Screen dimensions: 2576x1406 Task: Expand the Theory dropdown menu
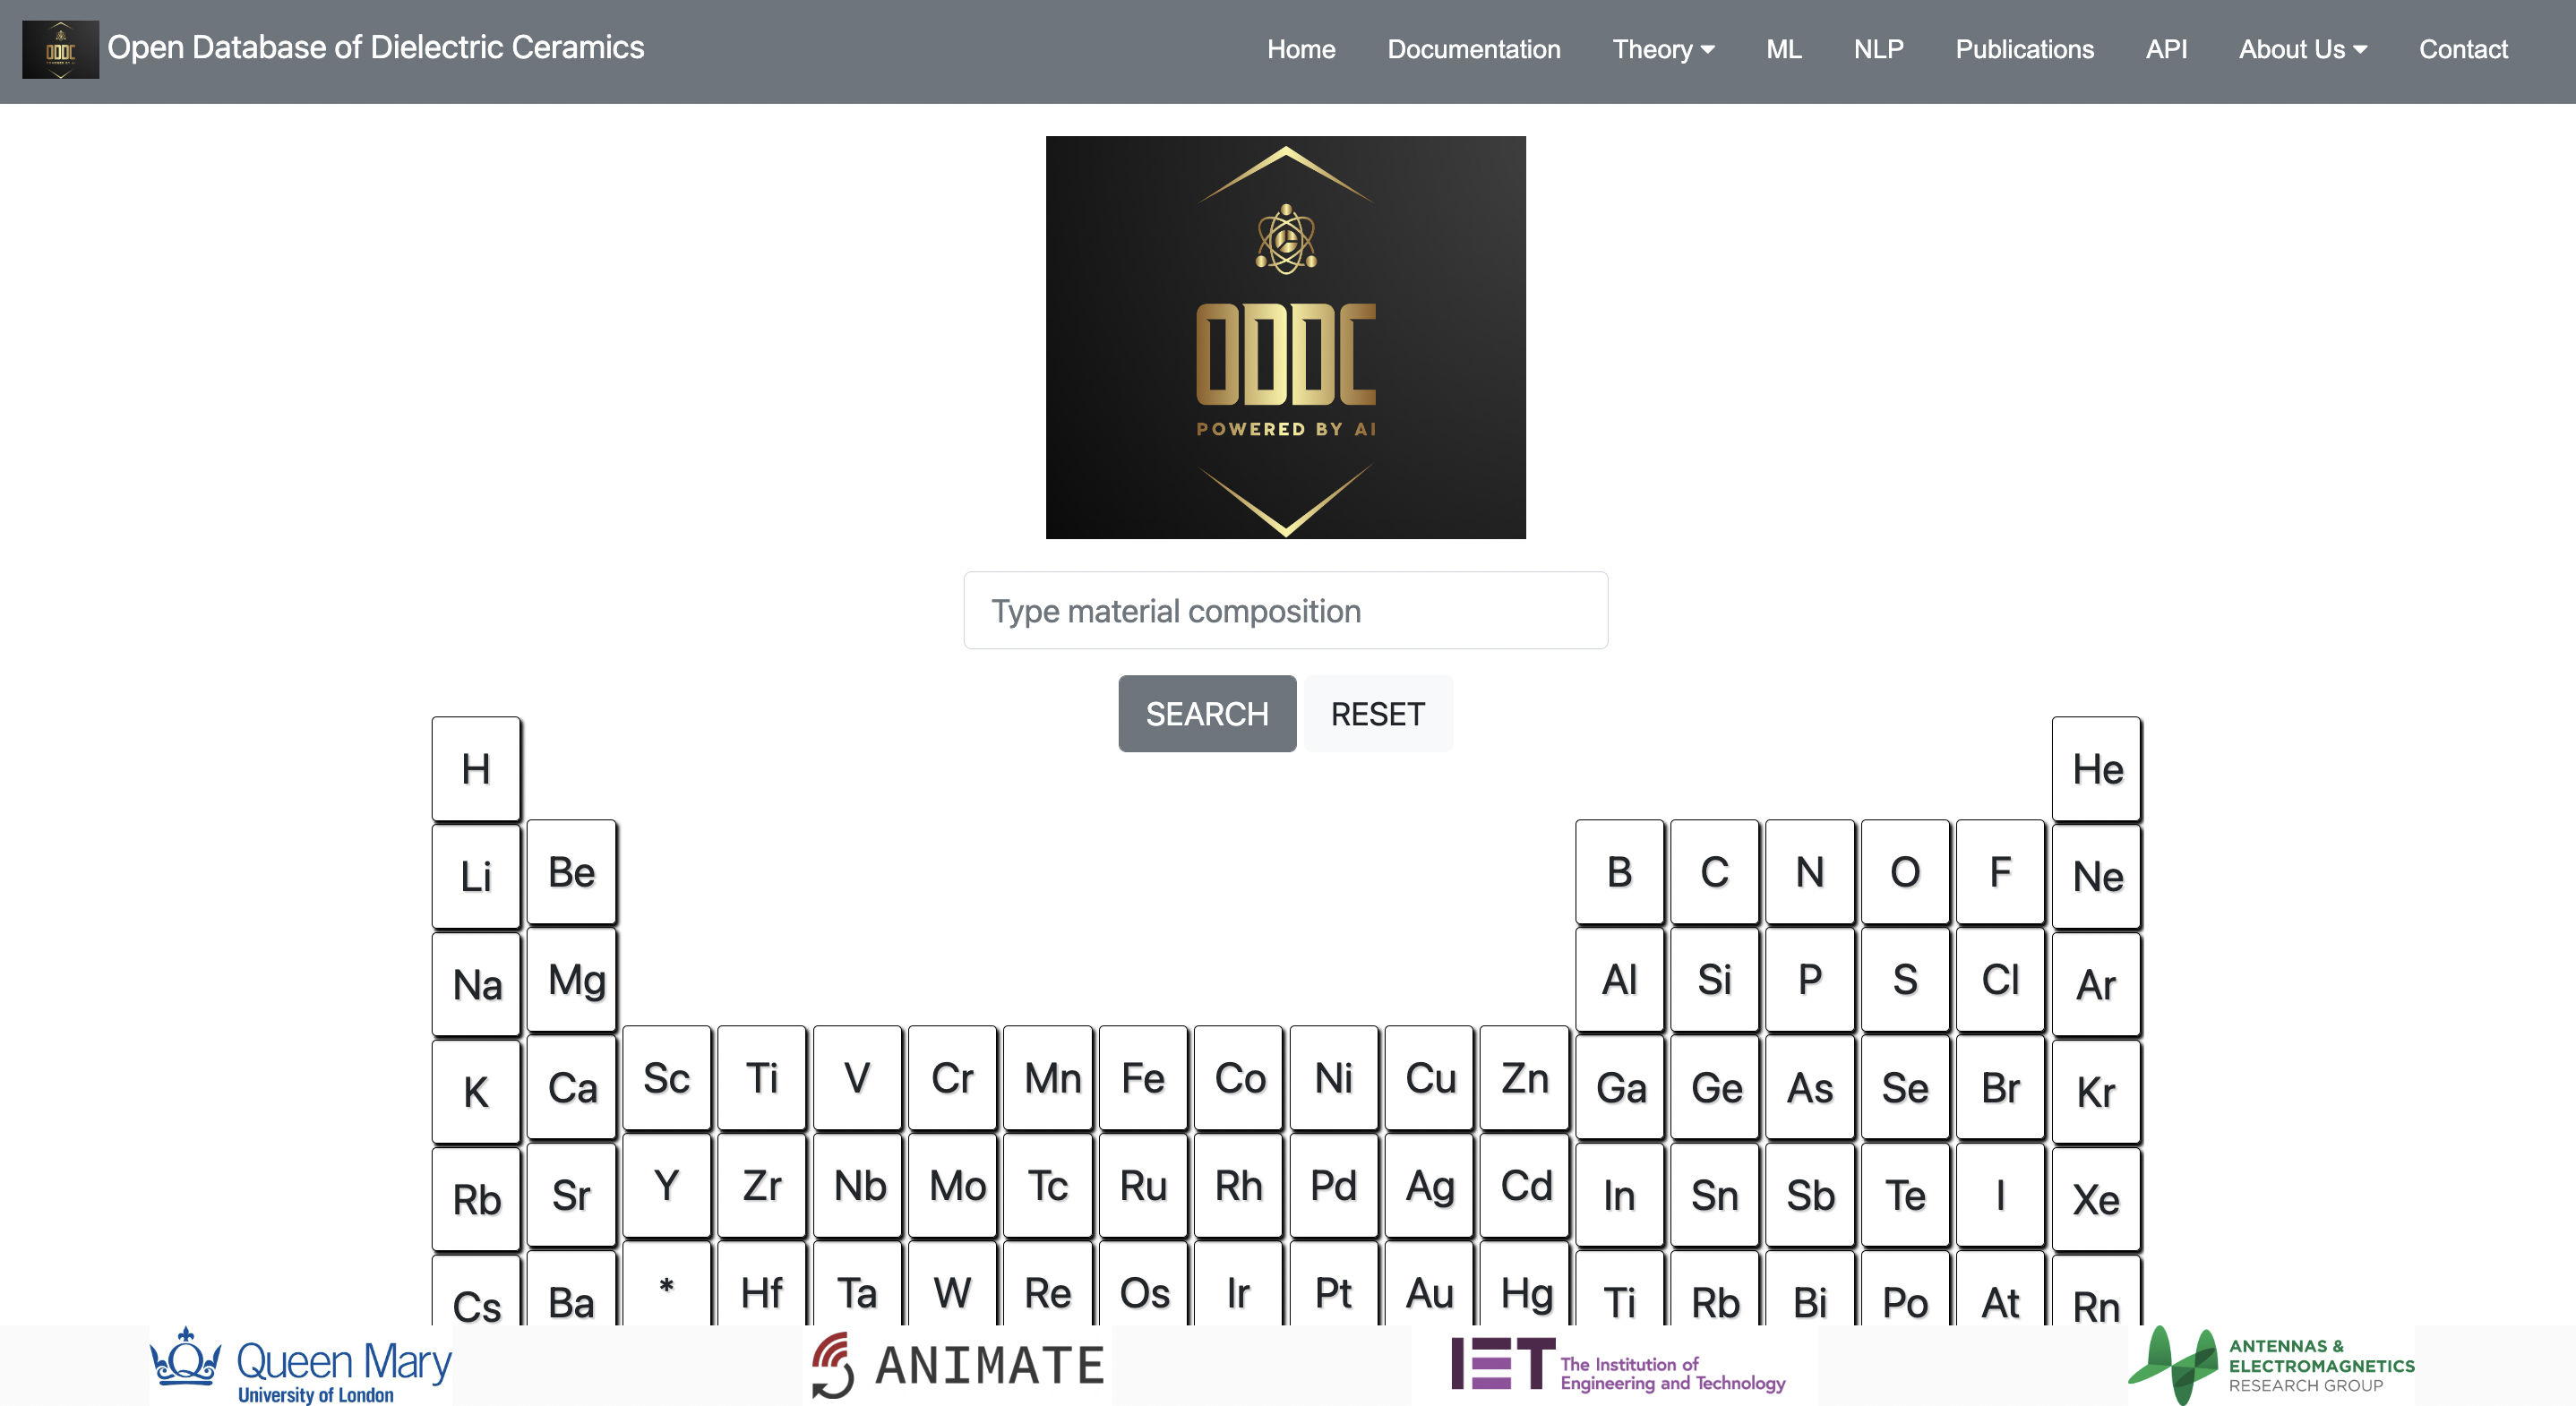1662,49
